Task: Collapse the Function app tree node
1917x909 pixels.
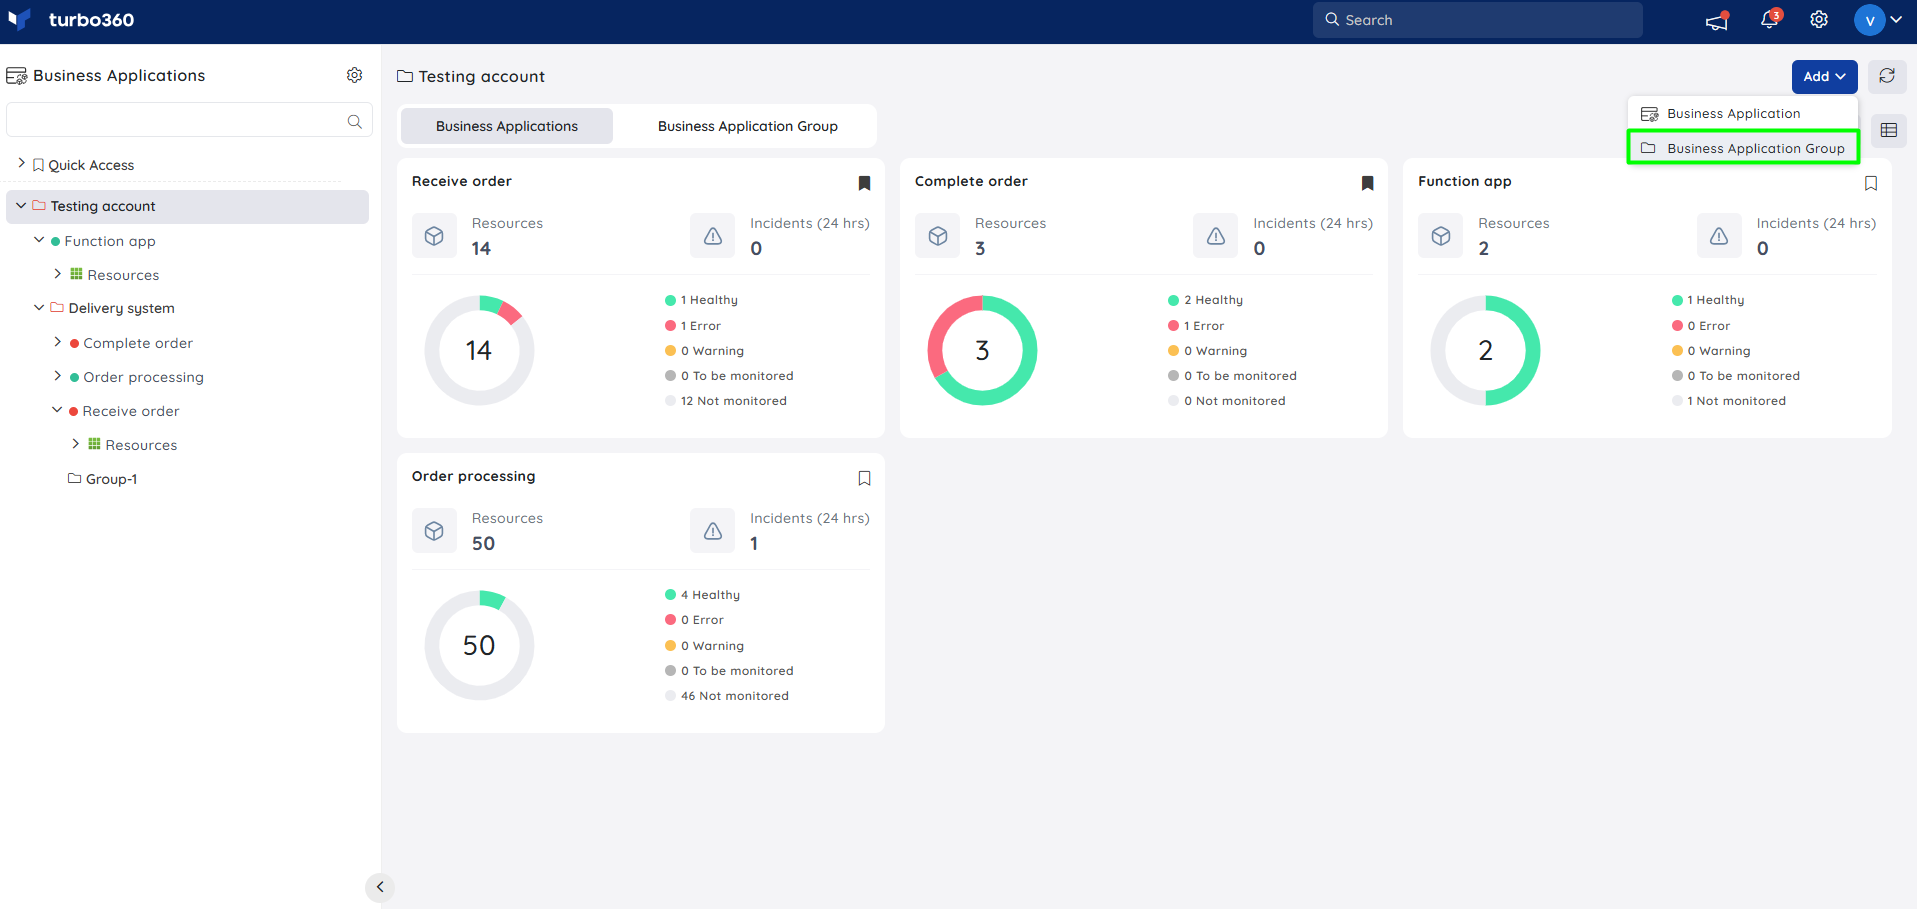Action: (39, 240)
